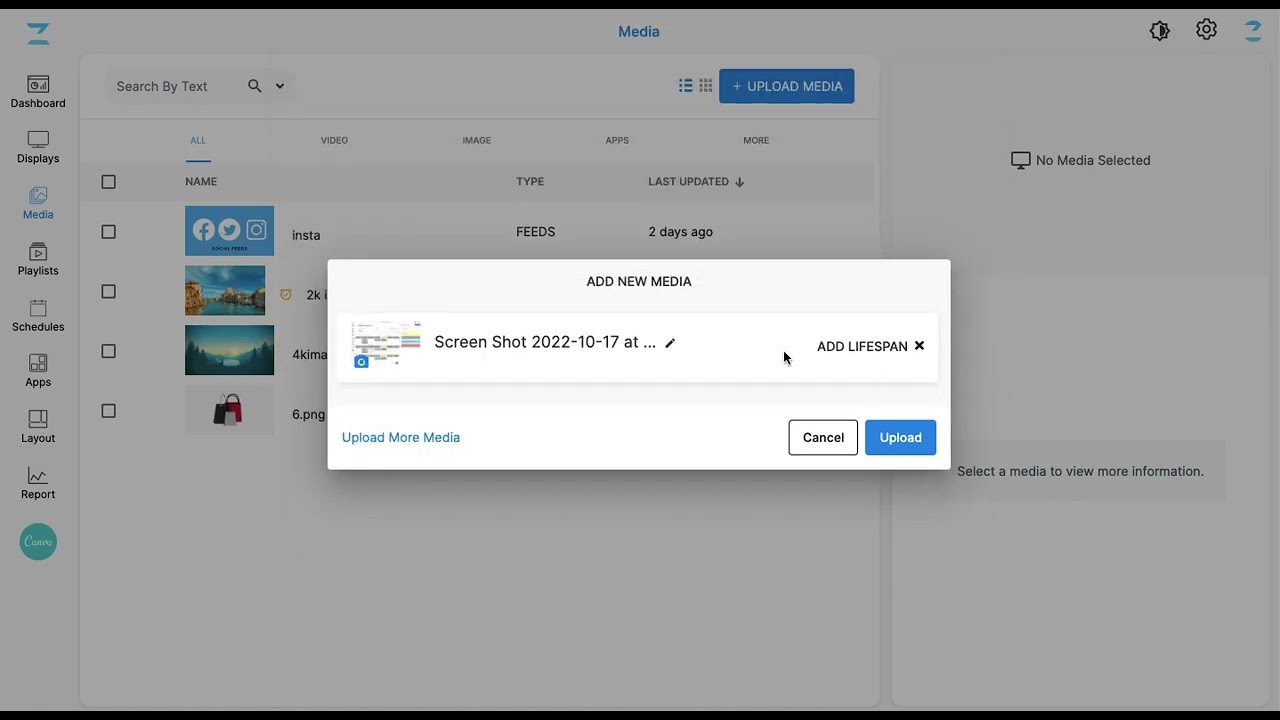Sort by the Last Updated arrow

point(740,182)
